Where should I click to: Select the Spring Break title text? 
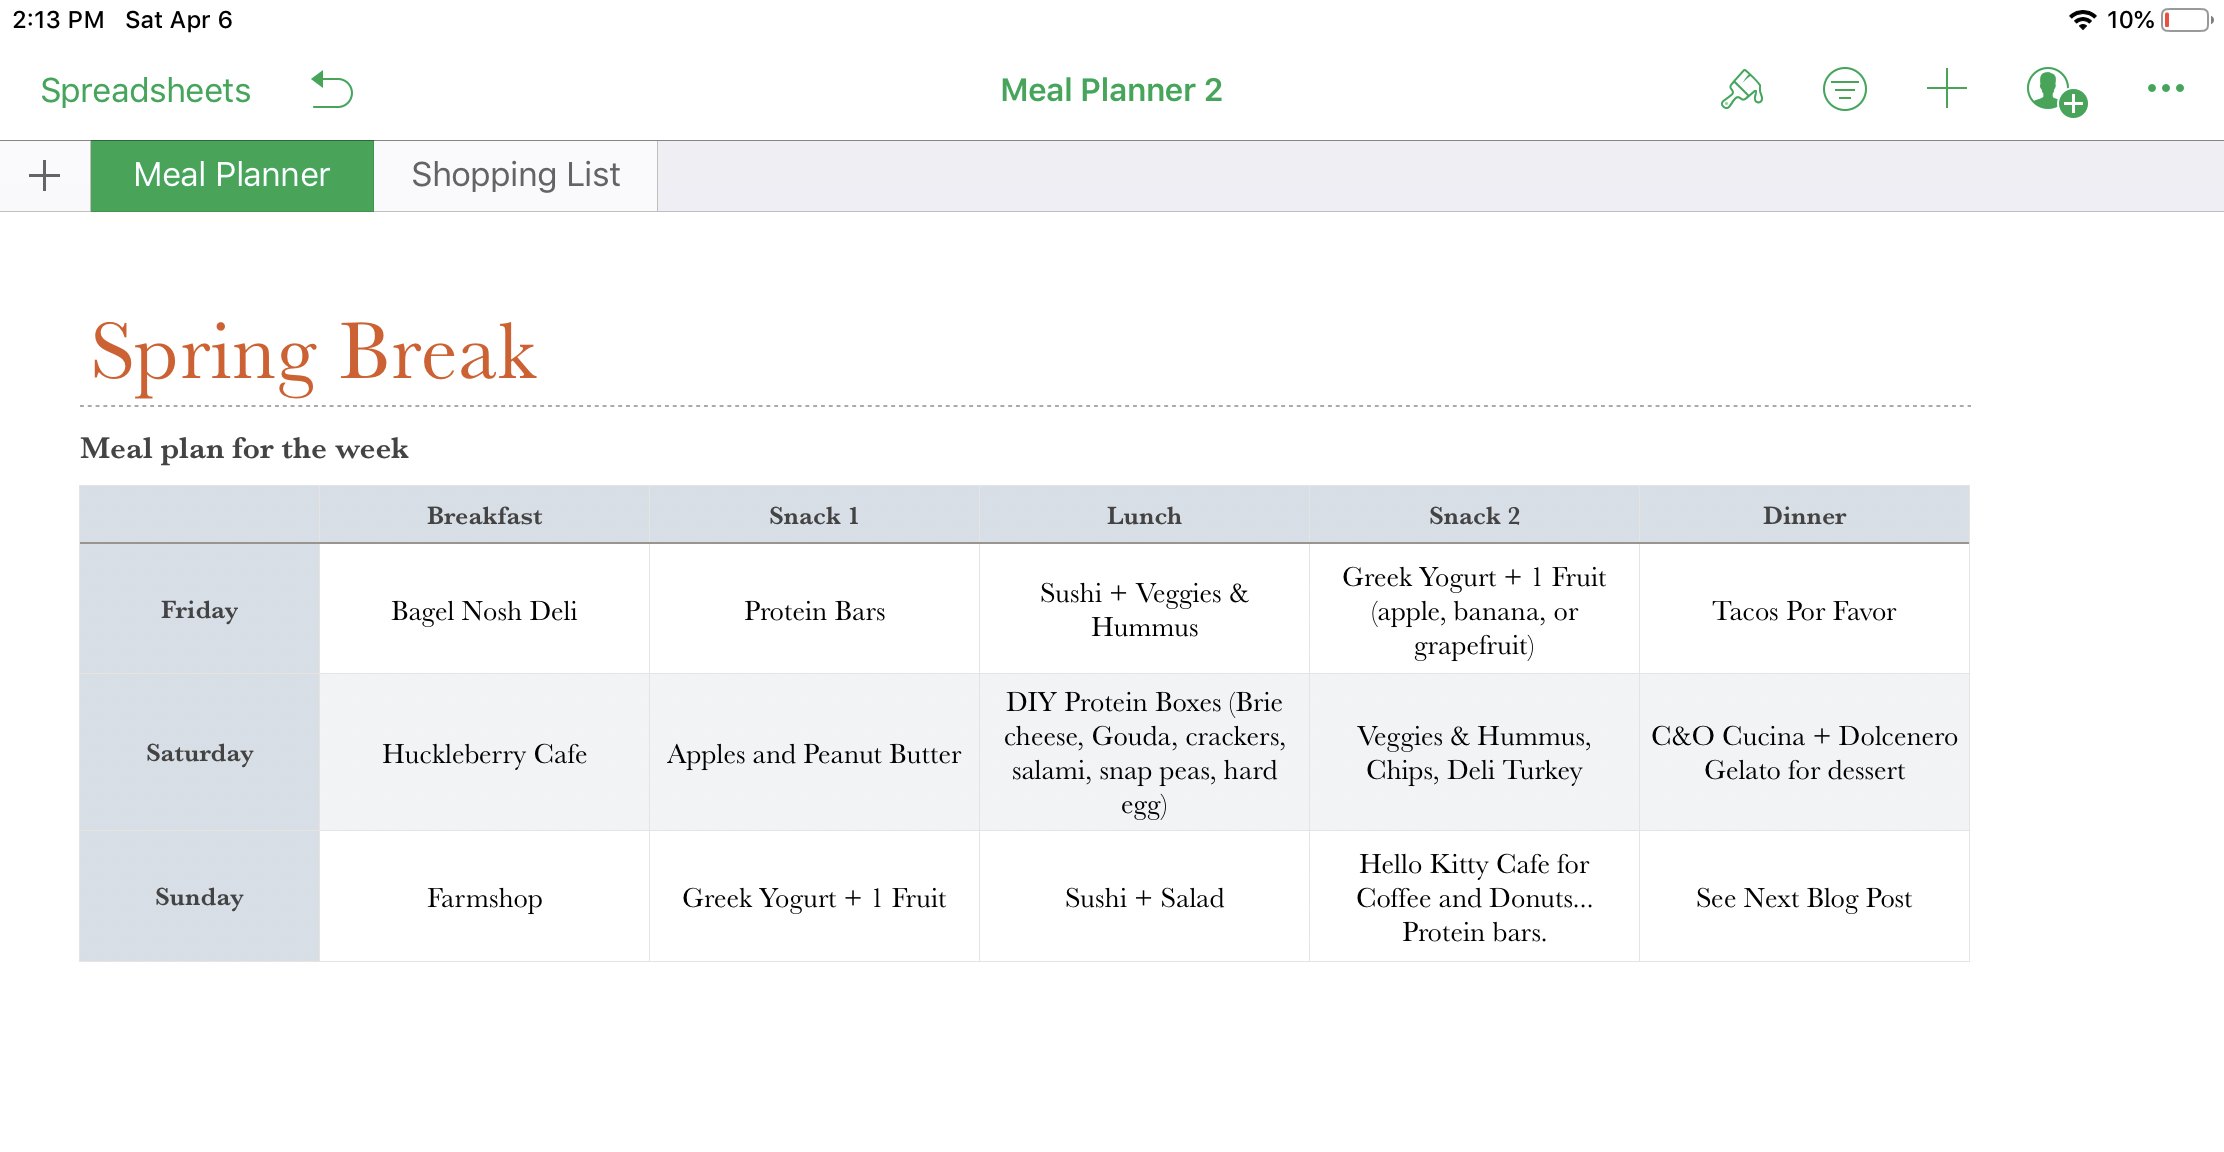point(314,353)
